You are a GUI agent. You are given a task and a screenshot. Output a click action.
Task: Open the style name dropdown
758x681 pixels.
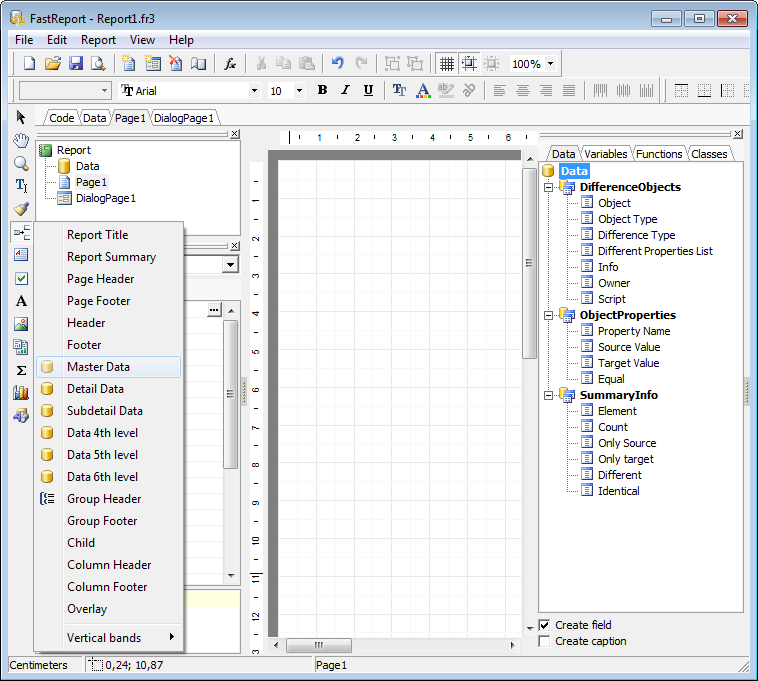pos(104,90)
